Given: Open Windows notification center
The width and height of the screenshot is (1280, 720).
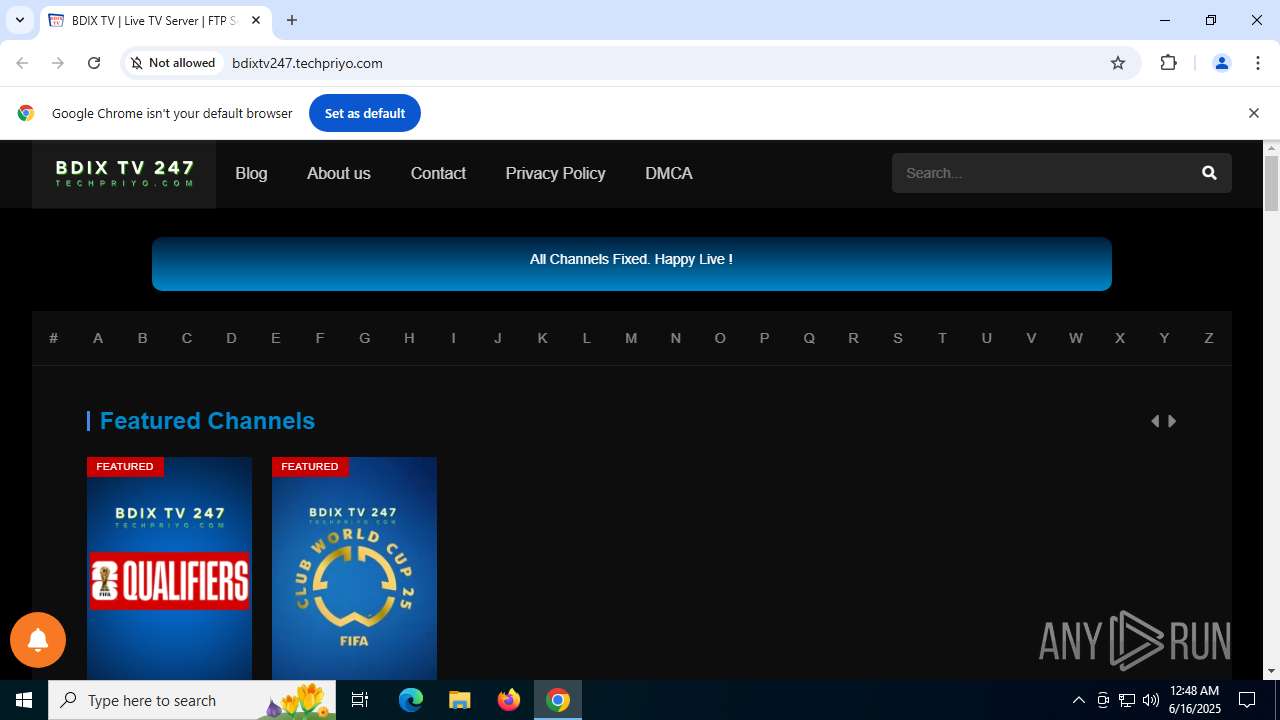Looking at the screenshot, I should point(1247,700).
